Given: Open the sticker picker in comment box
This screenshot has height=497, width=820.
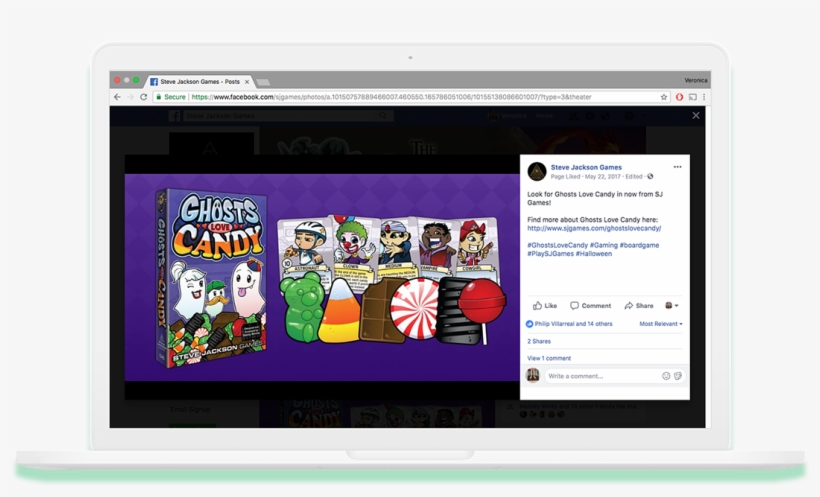Looking at the screenshot, I should [x=678, y=376].
